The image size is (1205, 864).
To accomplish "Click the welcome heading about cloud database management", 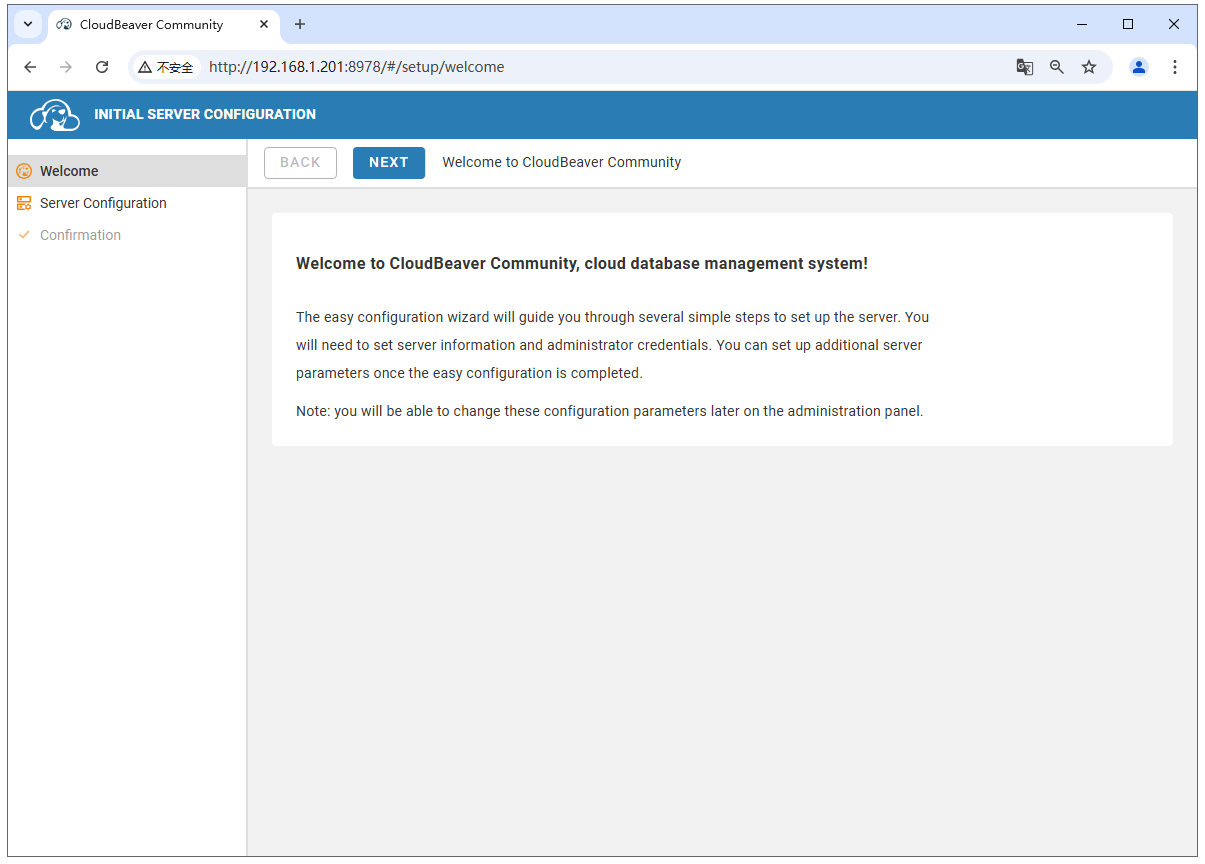I will click(582, 264).
